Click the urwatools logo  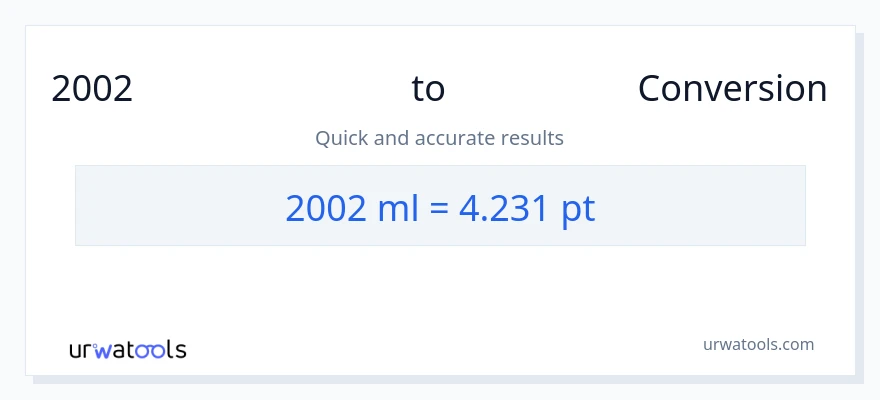coord(127,350)
